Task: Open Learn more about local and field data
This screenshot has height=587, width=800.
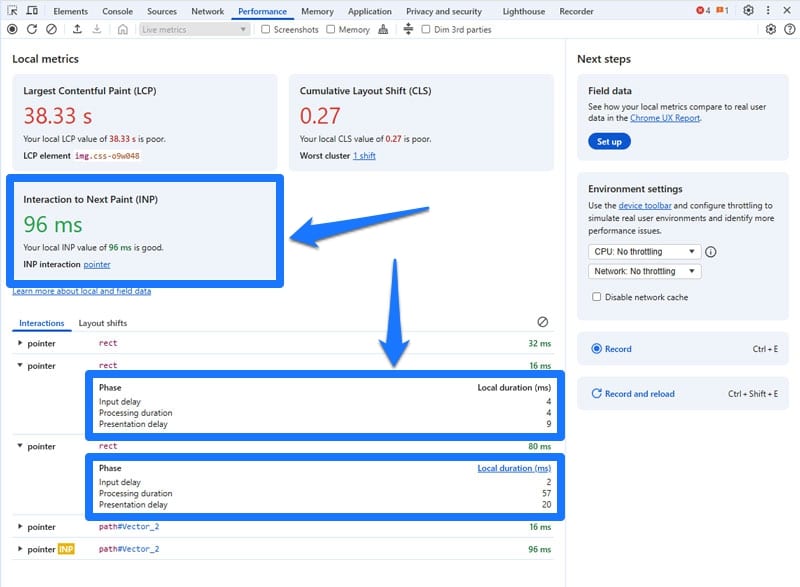Action: pos(82,291)
